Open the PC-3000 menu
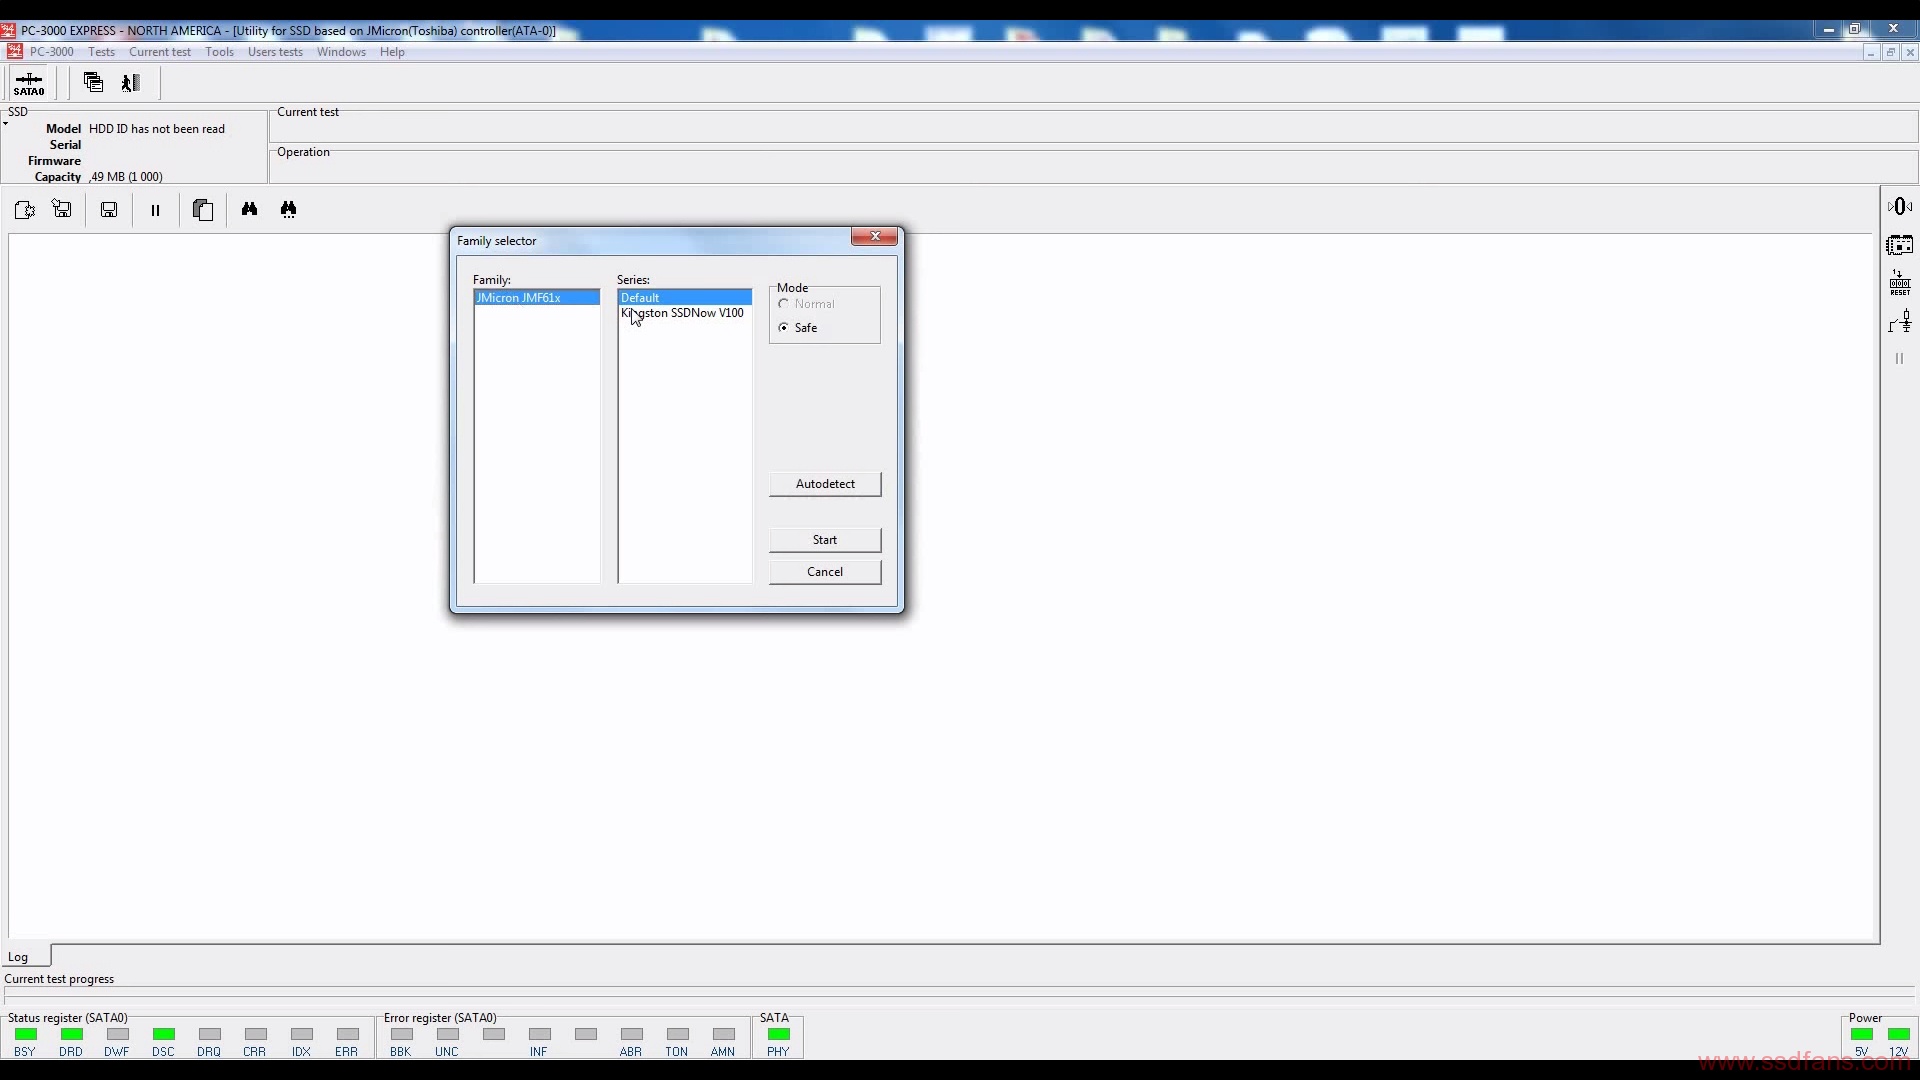This screenshot has width=1920, height=1080. (x=52, y=52)
